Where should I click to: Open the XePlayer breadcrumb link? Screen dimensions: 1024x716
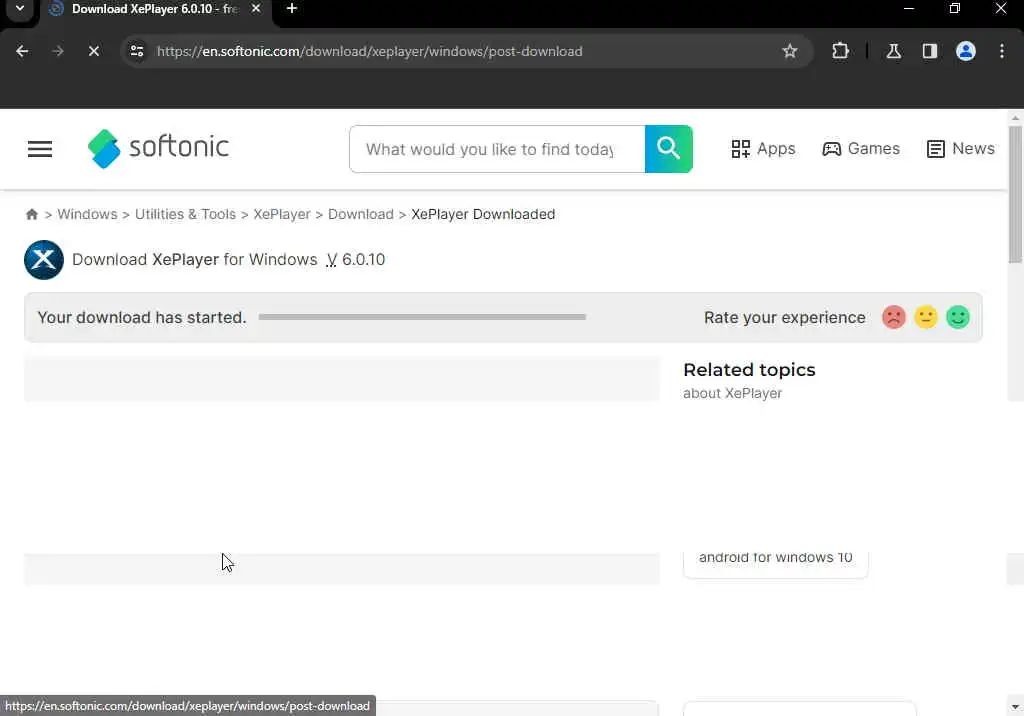[281, 214]
